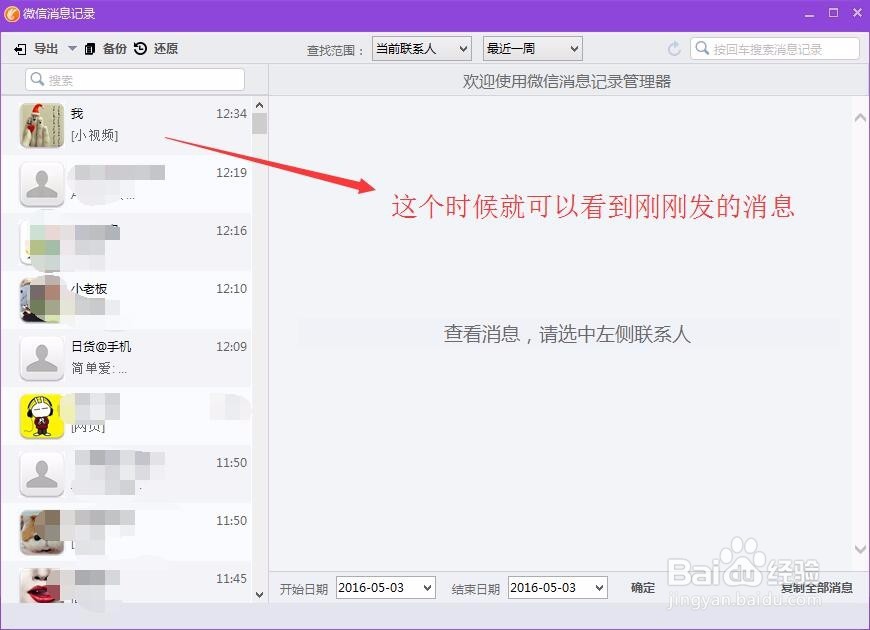Click the 小老板 avatar thumbnail
870x630 pixels.
tap(42, 300)
